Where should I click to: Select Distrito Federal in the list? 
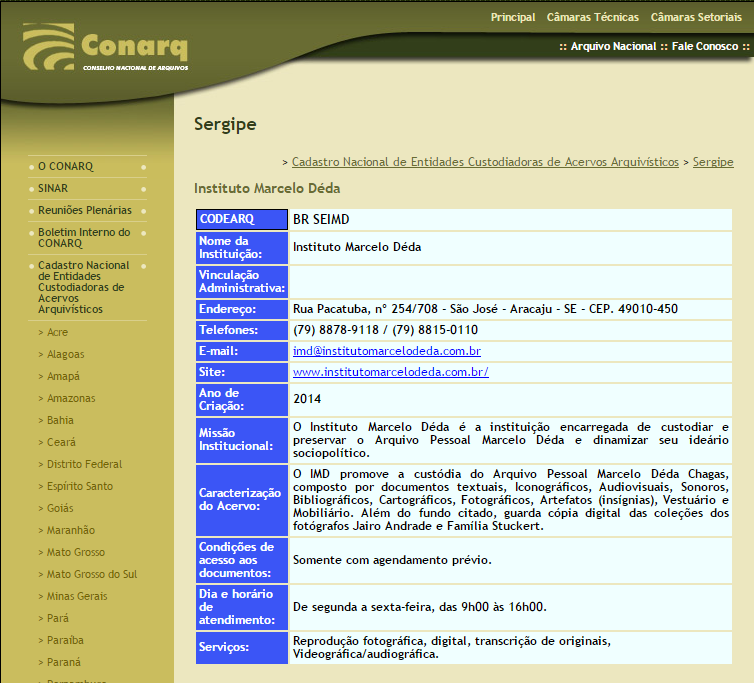84,464
